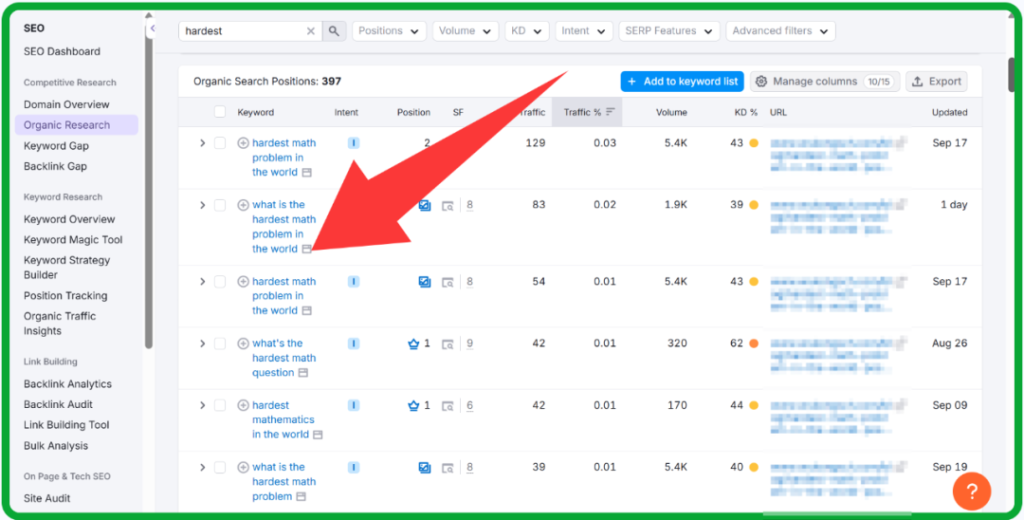Click the 'Add to keyword list' button
The width and height of the screenshot is (1024, 520).
681,81
